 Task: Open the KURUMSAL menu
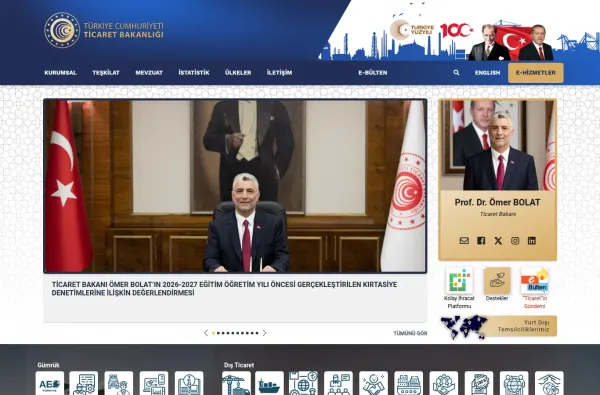pyautogui.click(x=60, y=73)
